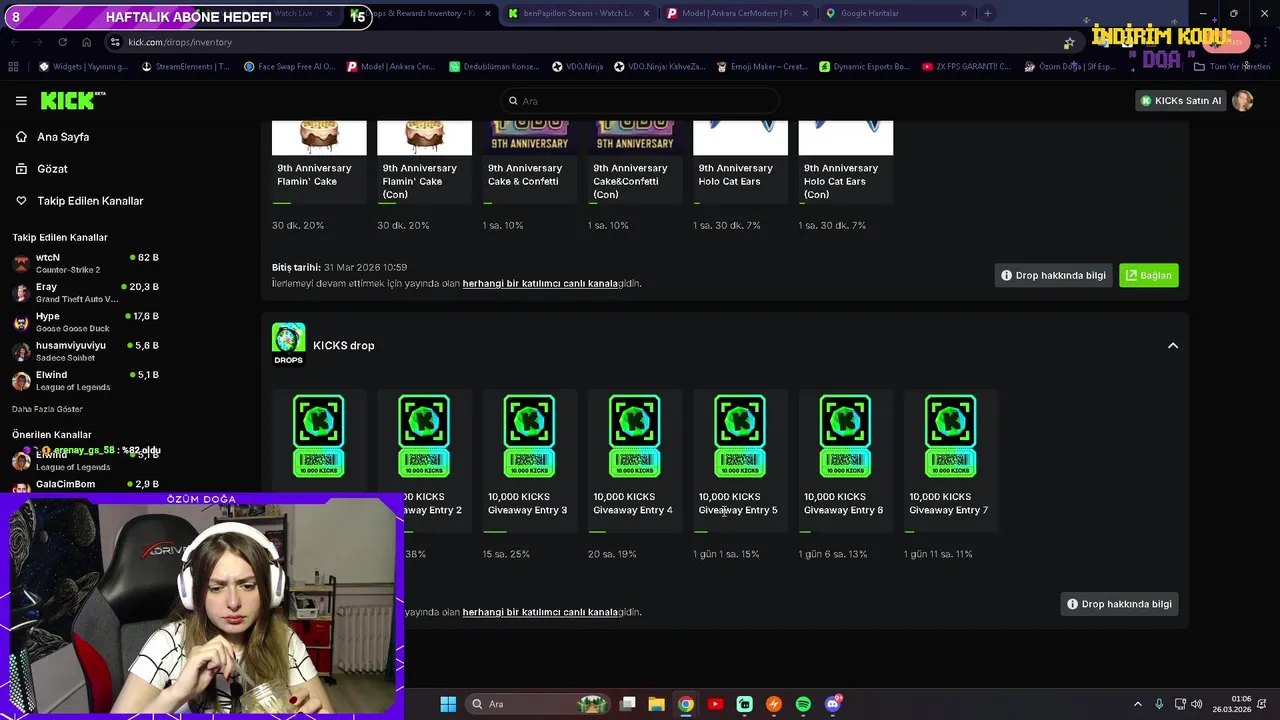Open Chrome from the taskbar

(685, 704)
